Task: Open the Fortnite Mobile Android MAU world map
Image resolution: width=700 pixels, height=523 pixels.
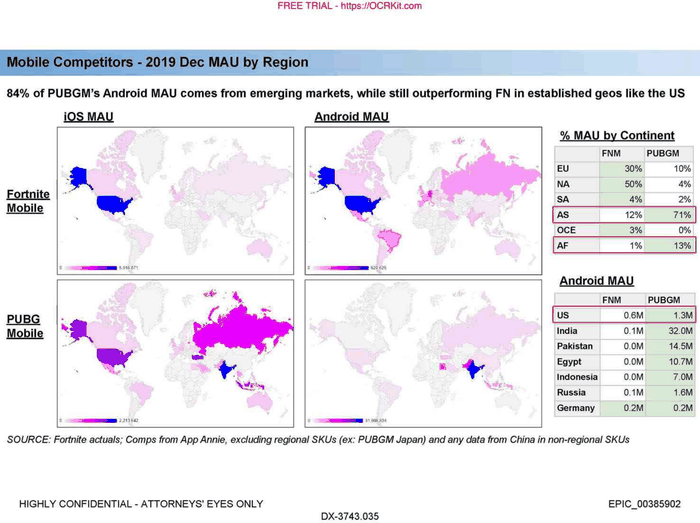Action: pos(423,201)
